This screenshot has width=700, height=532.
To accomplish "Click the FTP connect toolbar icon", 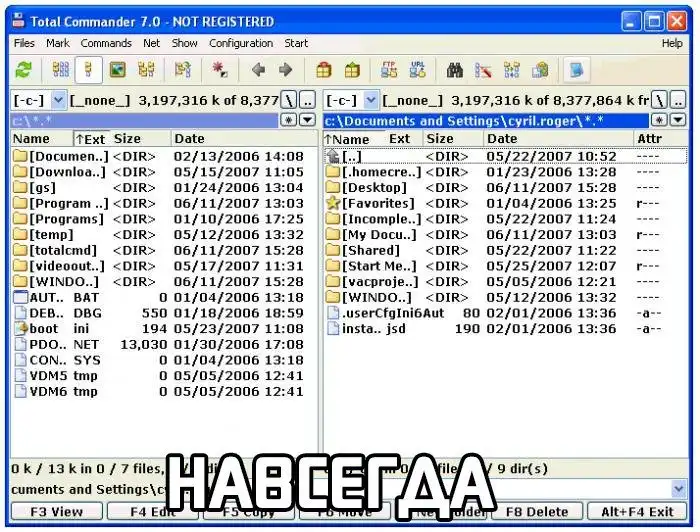I will (389, 70).
